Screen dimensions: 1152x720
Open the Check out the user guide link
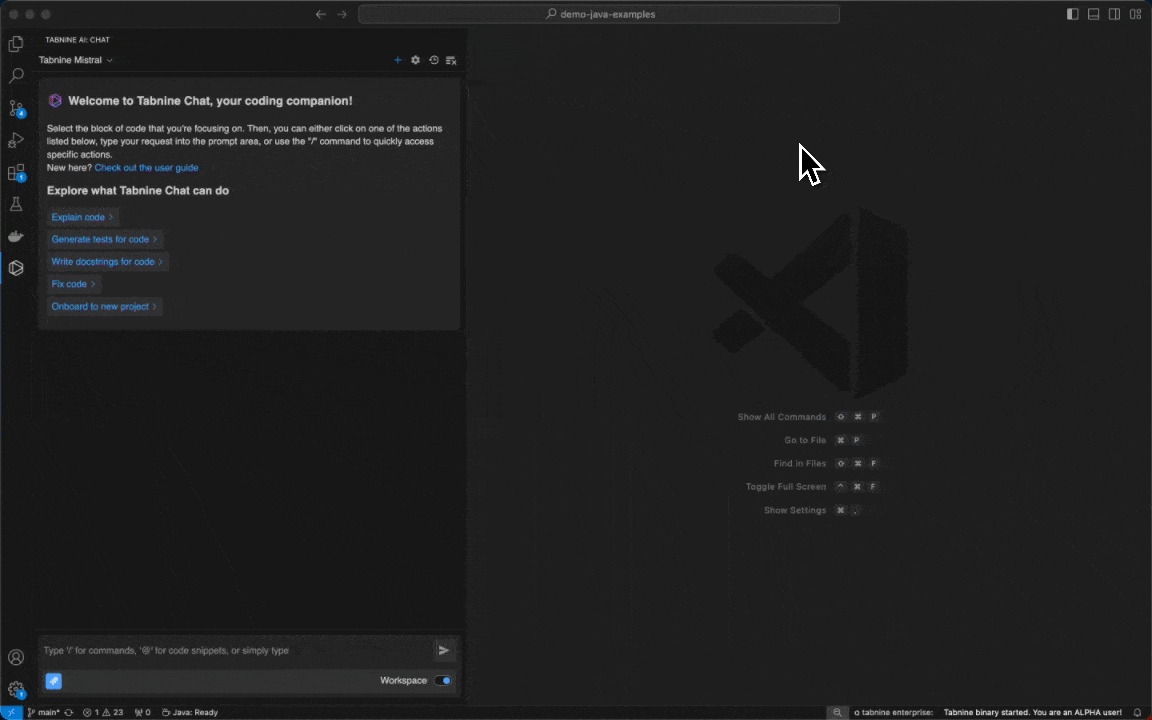pyautogui.click(x=146, y=168)
